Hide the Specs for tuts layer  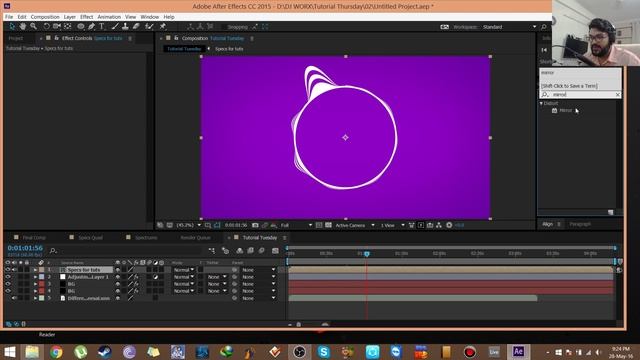pos(8,270)
